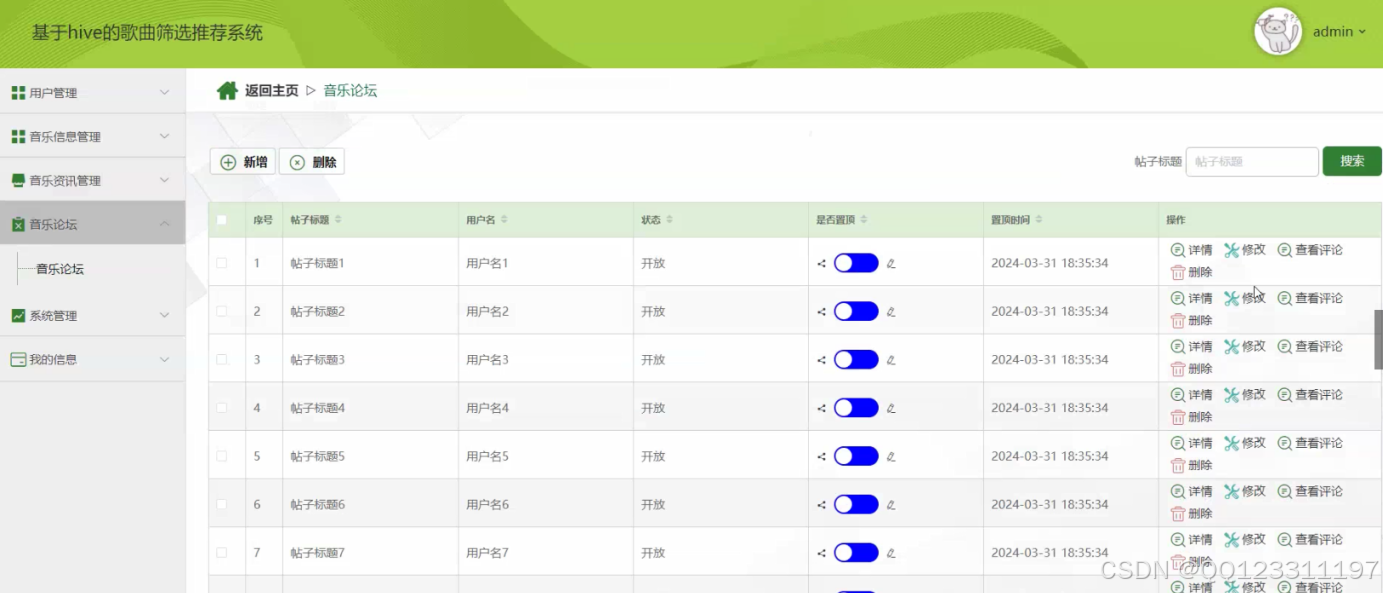This screenshot has width=1383, height=593.
Task: Sort by 是否置顶 column arrows
Action: click(863, 220)
